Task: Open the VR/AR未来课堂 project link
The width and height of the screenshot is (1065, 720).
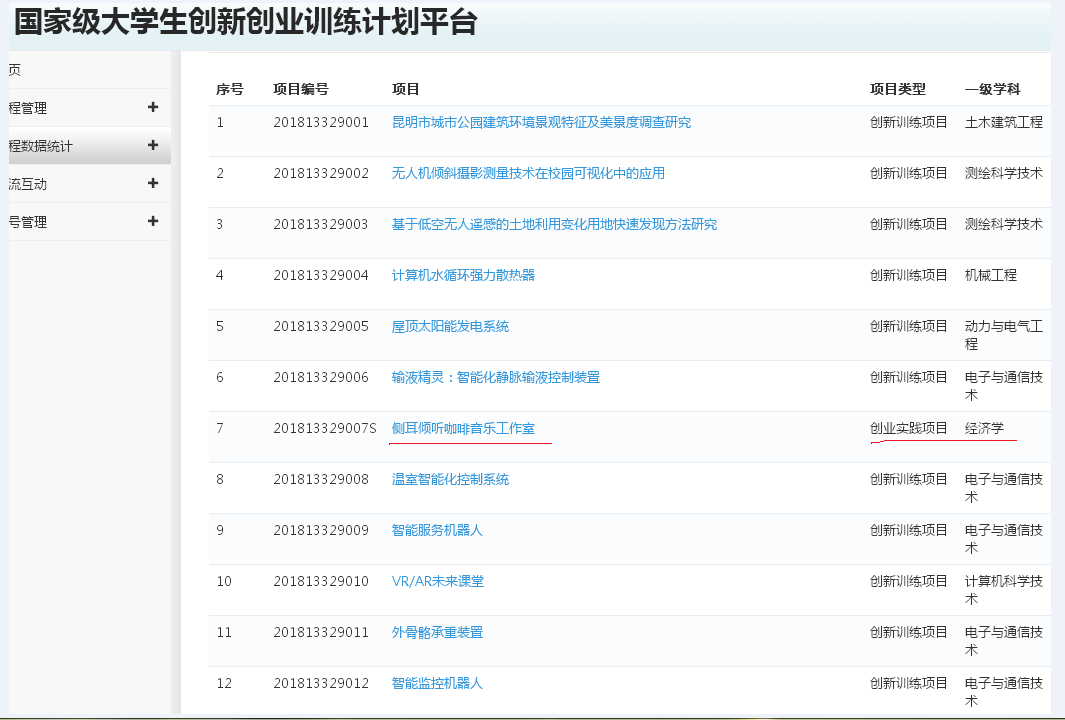Action: pyautogui.click(x=438, y=581)
